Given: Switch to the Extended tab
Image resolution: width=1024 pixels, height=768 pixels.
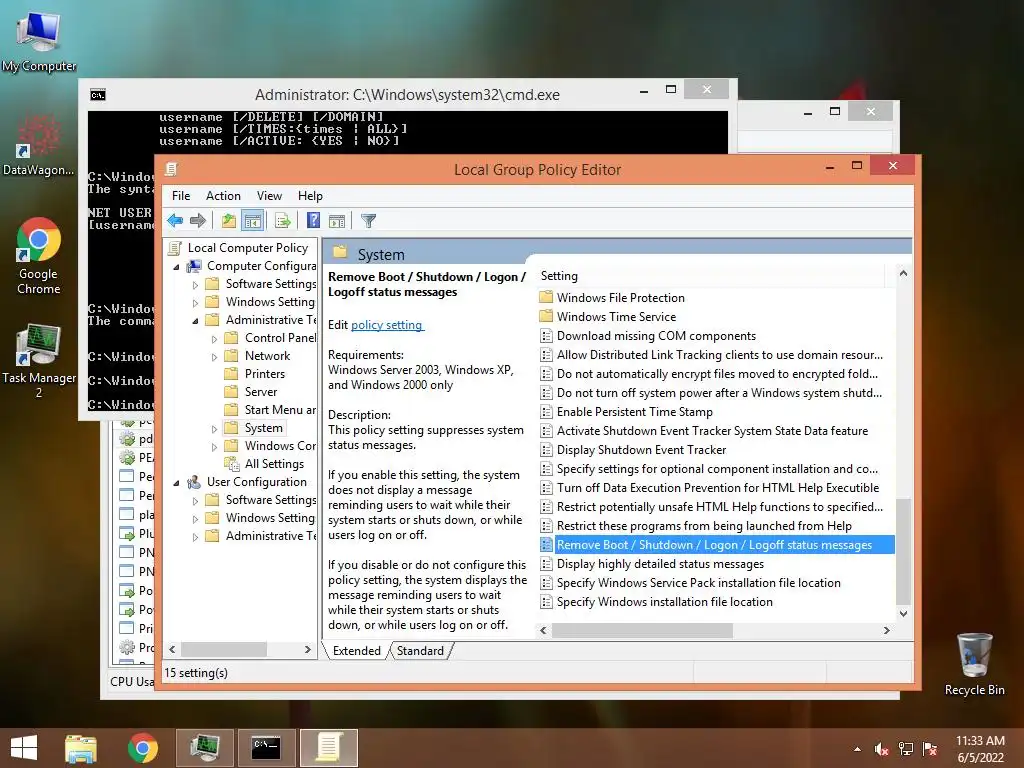Looking at the screenshot, I should pos(357,650).
